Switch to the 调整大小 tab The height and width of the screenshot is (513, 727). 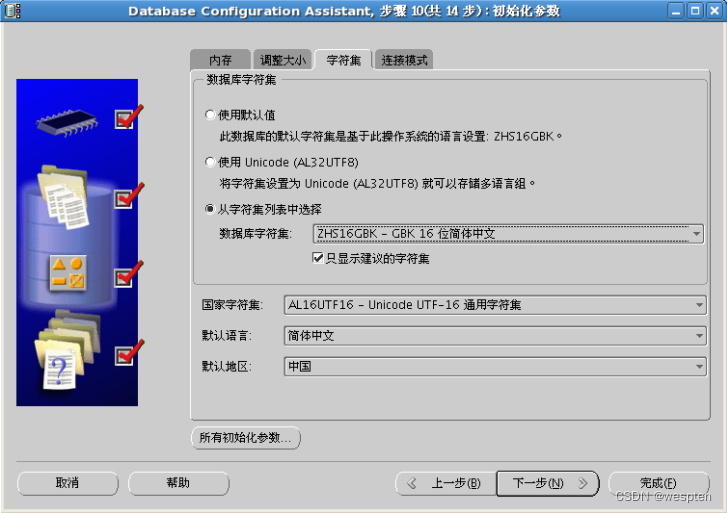coord(282,60)
